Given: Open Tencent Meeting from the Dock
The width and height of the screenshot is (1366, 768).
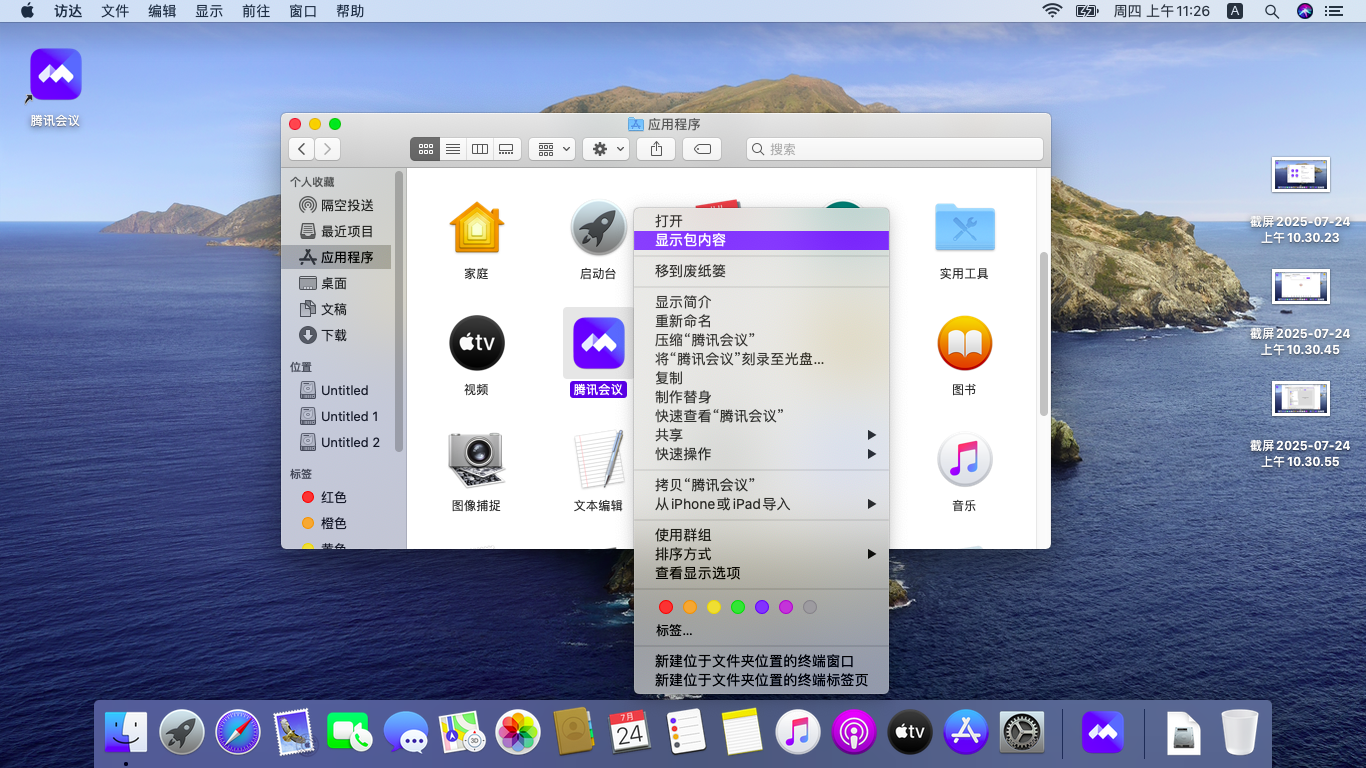Looking at the screenshot, I should click(x=1103, y=733).
